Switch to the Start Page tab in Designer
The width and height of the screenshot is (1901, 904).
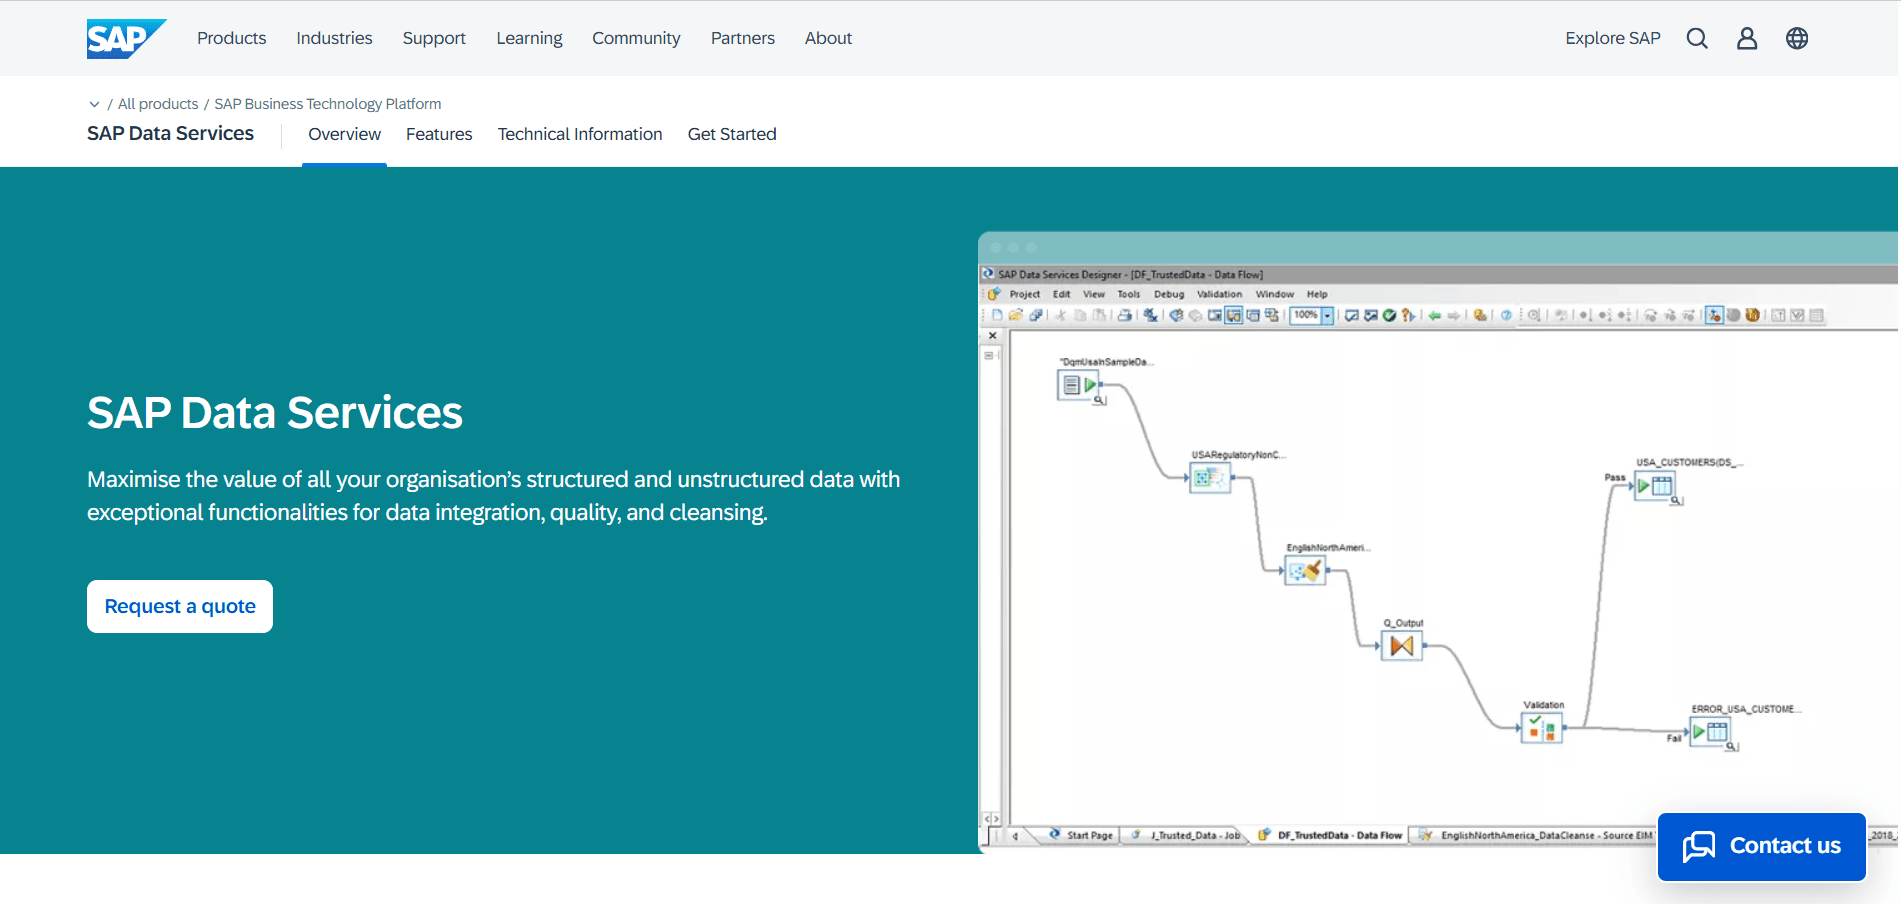click(x=1082, y=835)
